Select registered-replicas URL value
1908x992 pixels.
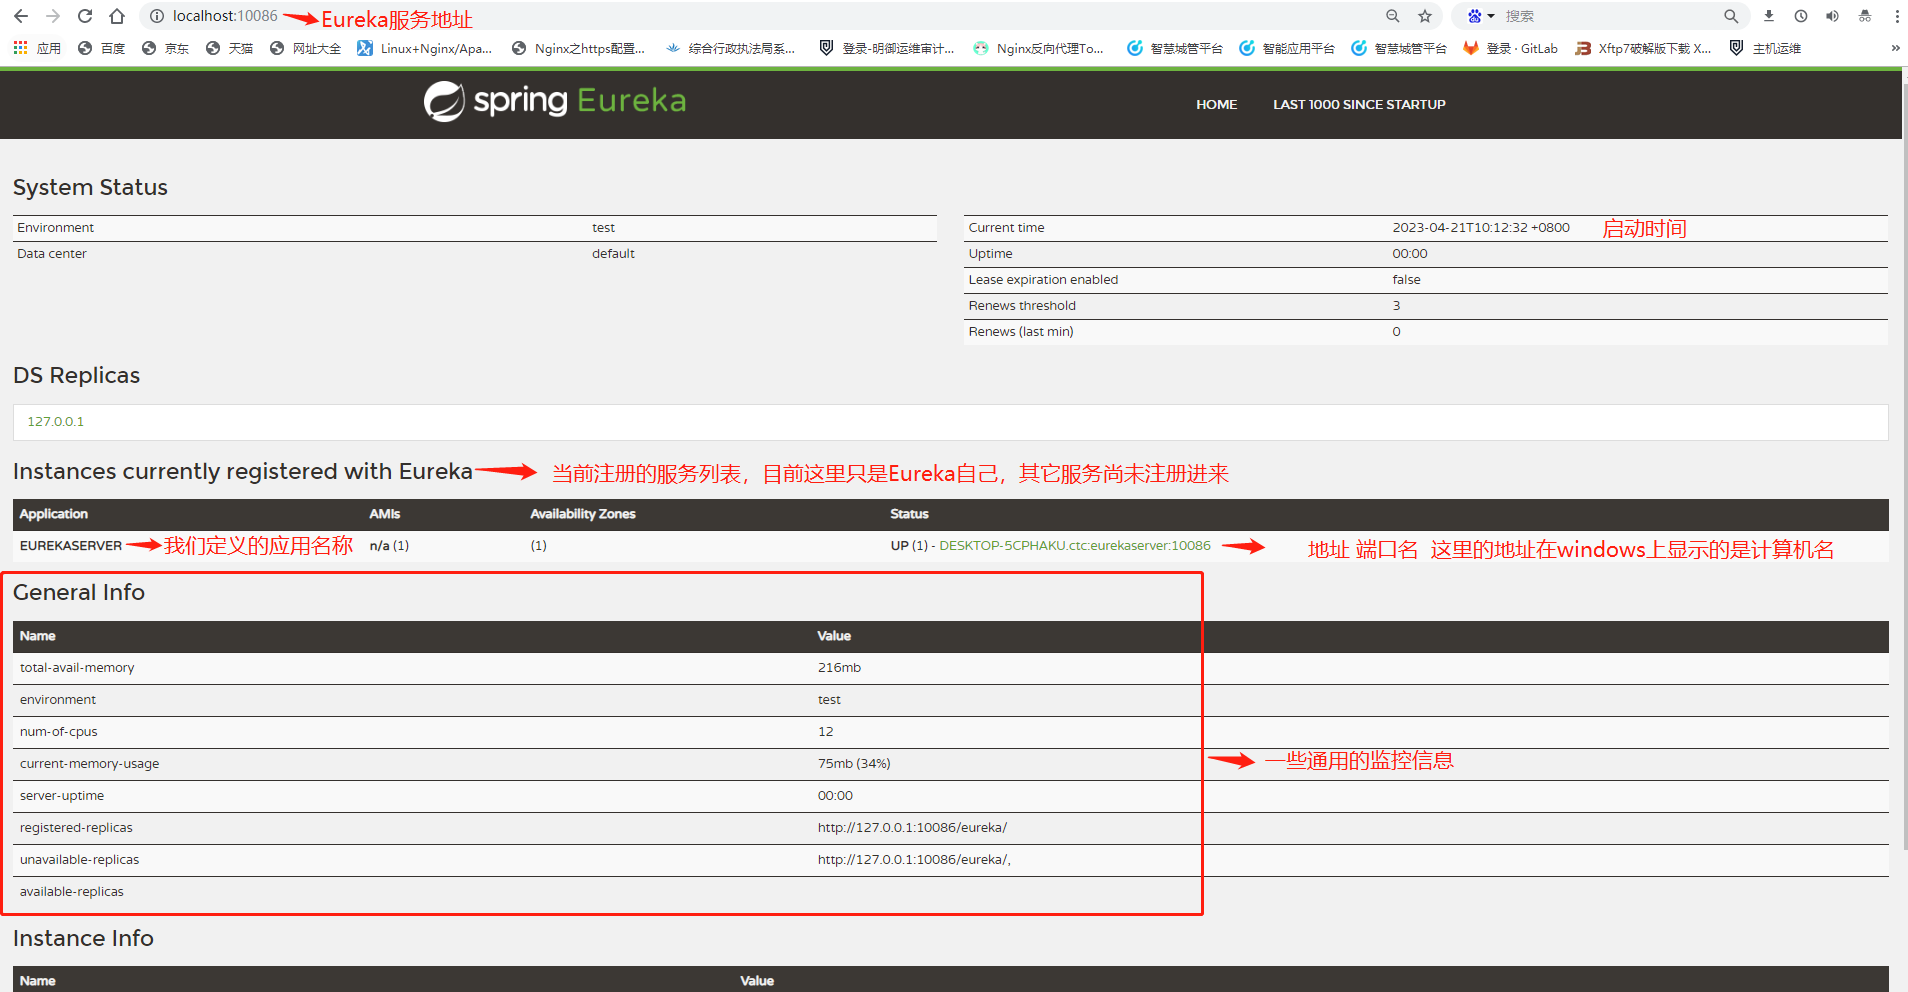point(912,827)
